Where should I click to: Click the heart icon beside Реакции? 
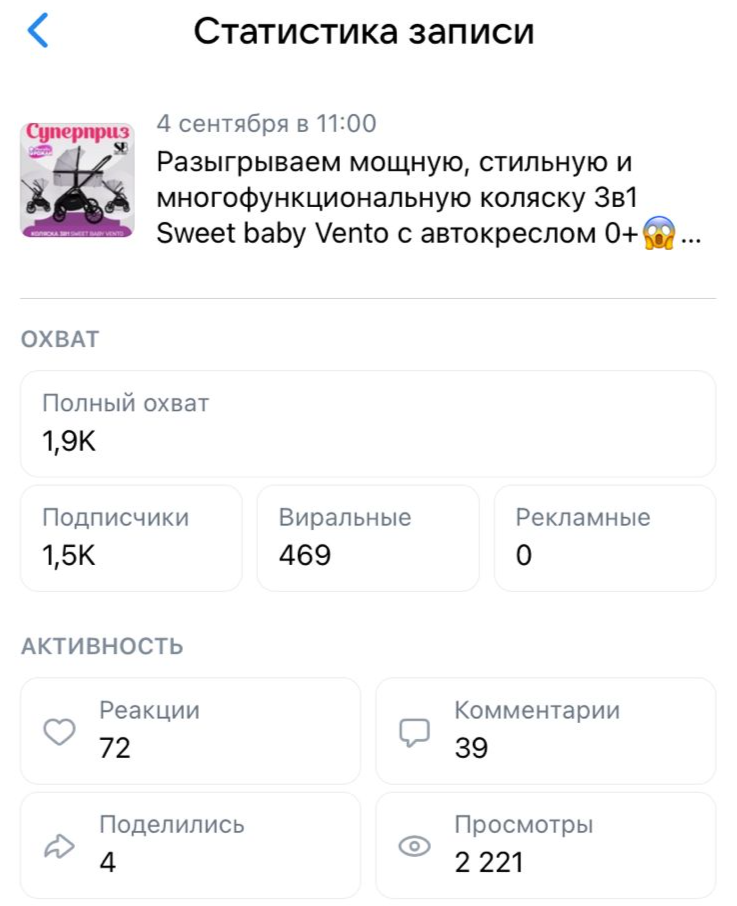pyautogui.click(x=59, y=732)
